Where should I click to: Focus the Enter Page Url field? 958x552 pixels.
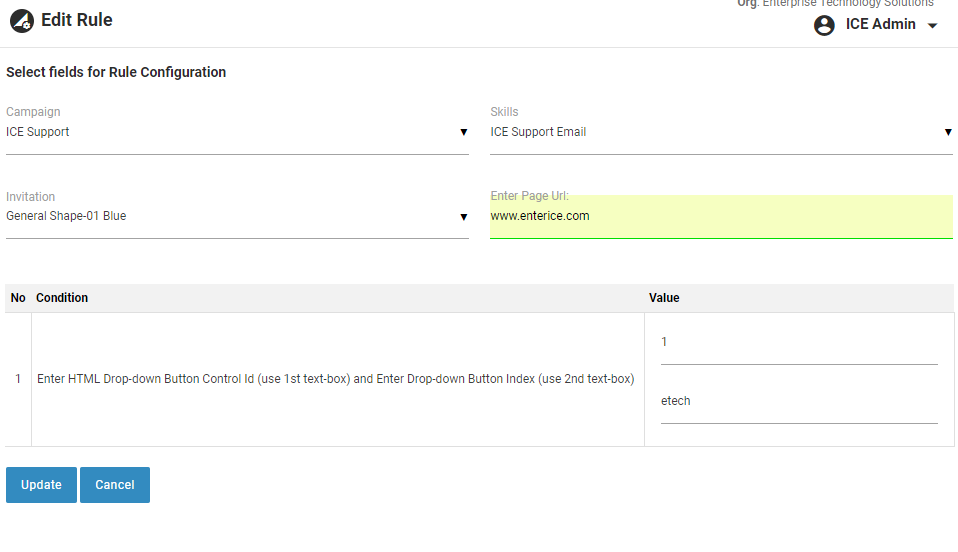720,216
